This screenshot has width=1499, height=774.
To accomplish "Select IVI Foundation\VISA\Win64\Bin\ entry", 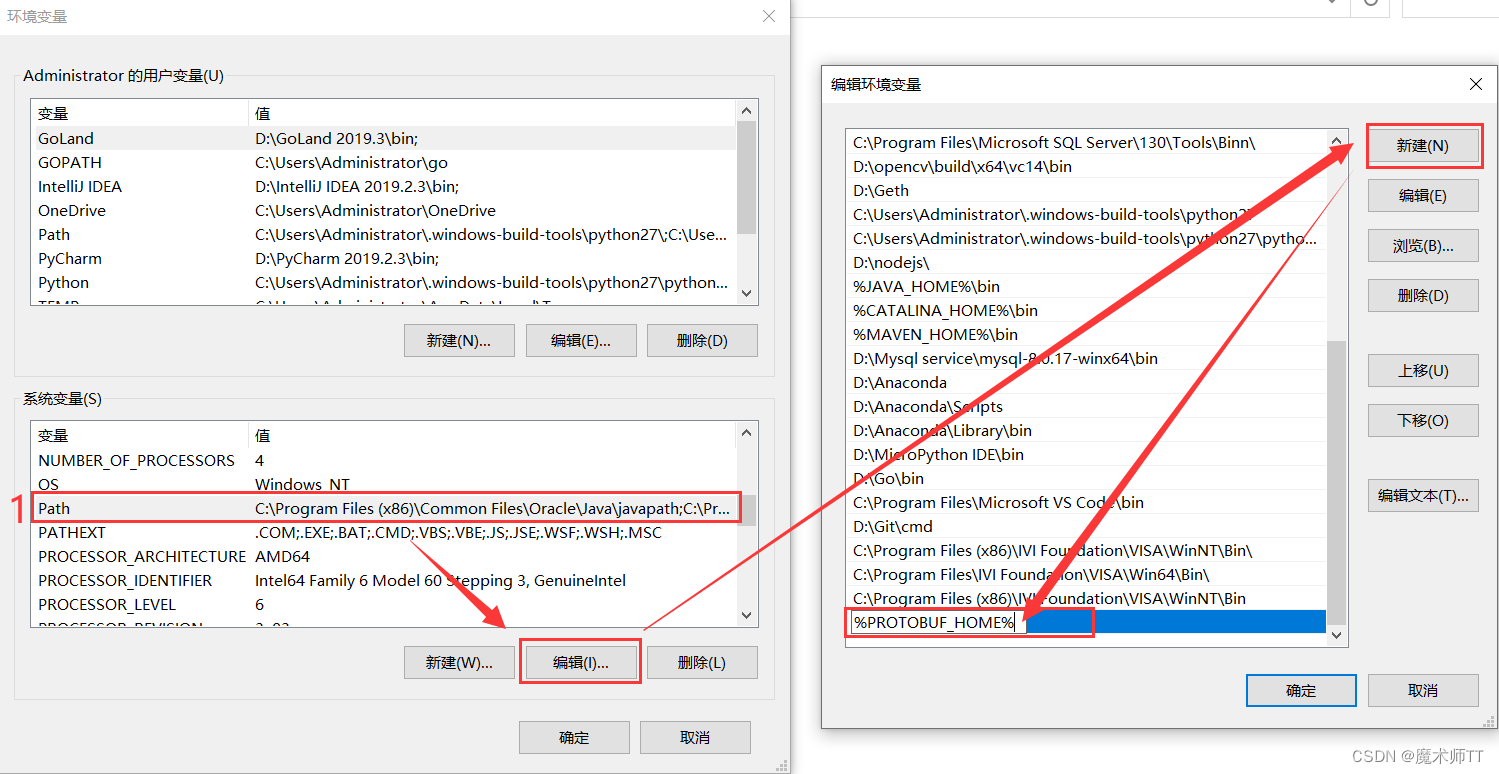I will pyautogui.click(x=1086, y=575).
